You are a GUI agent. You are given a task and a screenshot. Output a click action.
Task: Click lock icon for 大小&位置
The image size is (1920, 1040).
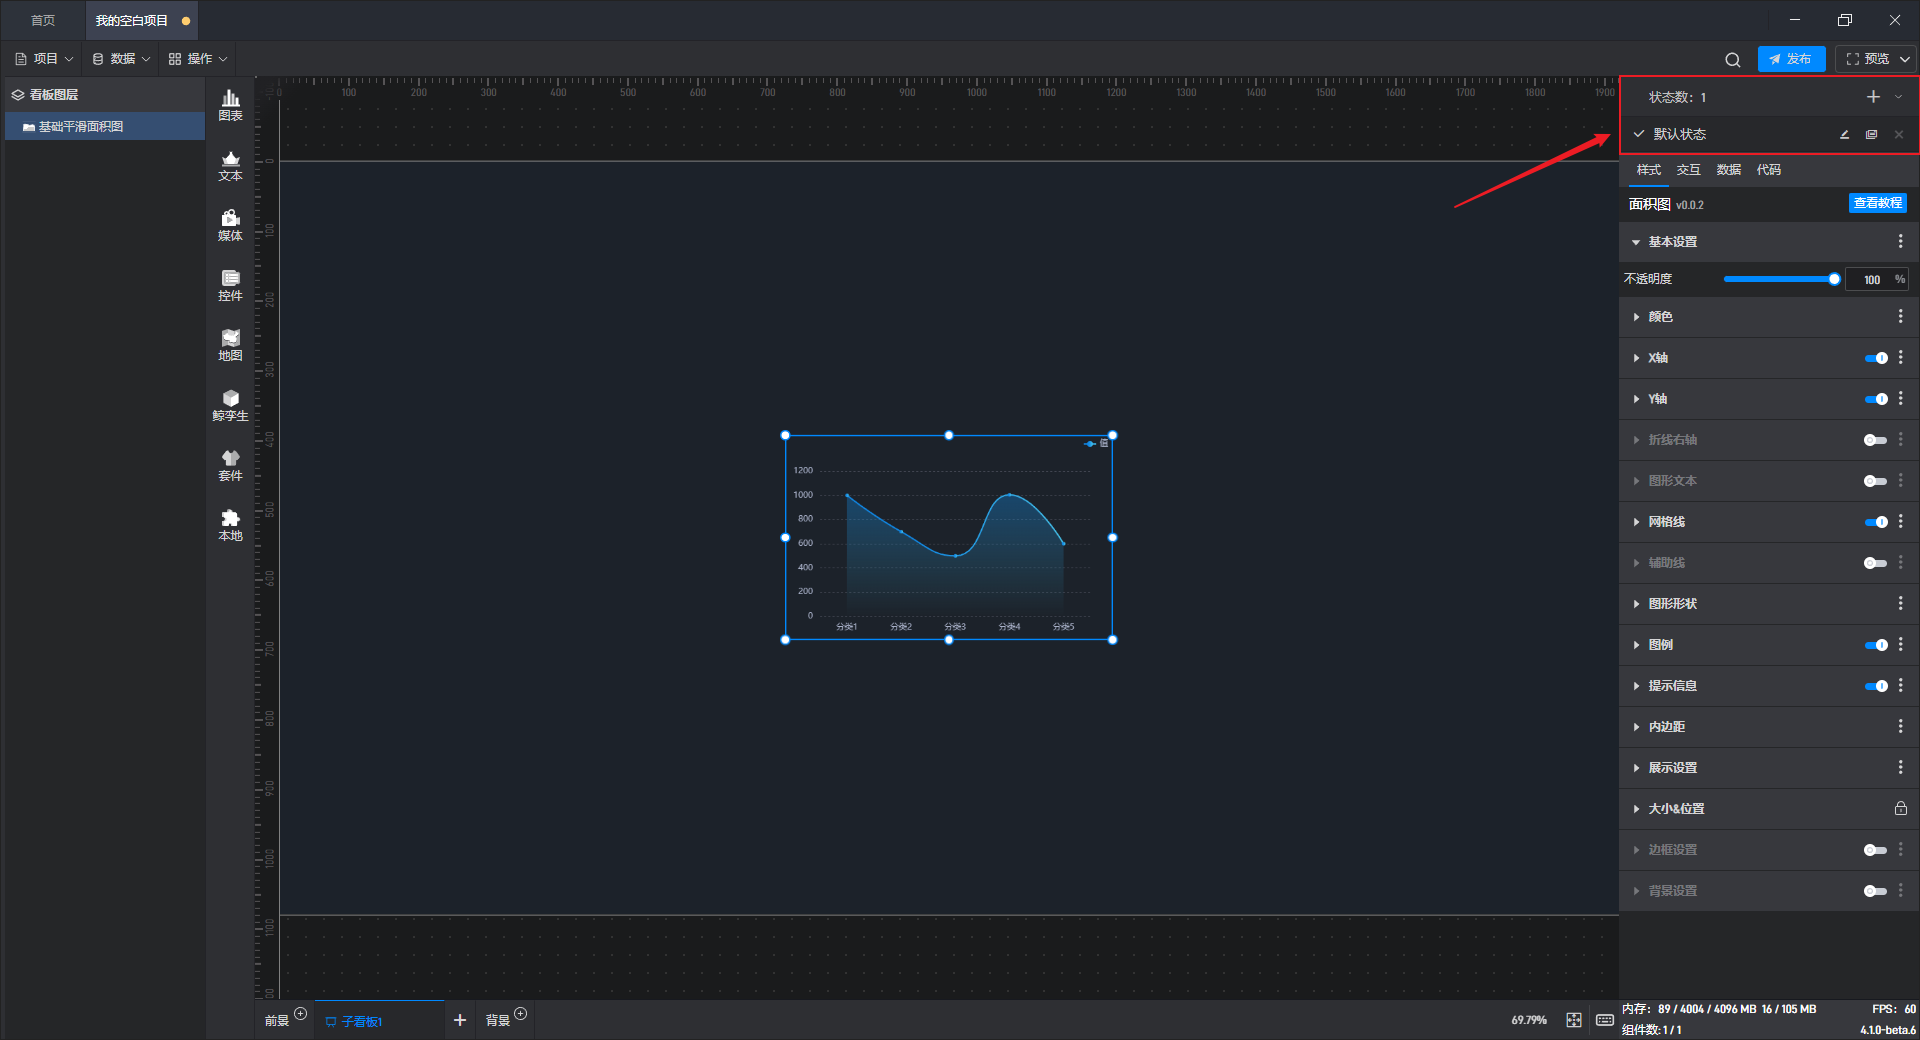[x=1900, y=808]
